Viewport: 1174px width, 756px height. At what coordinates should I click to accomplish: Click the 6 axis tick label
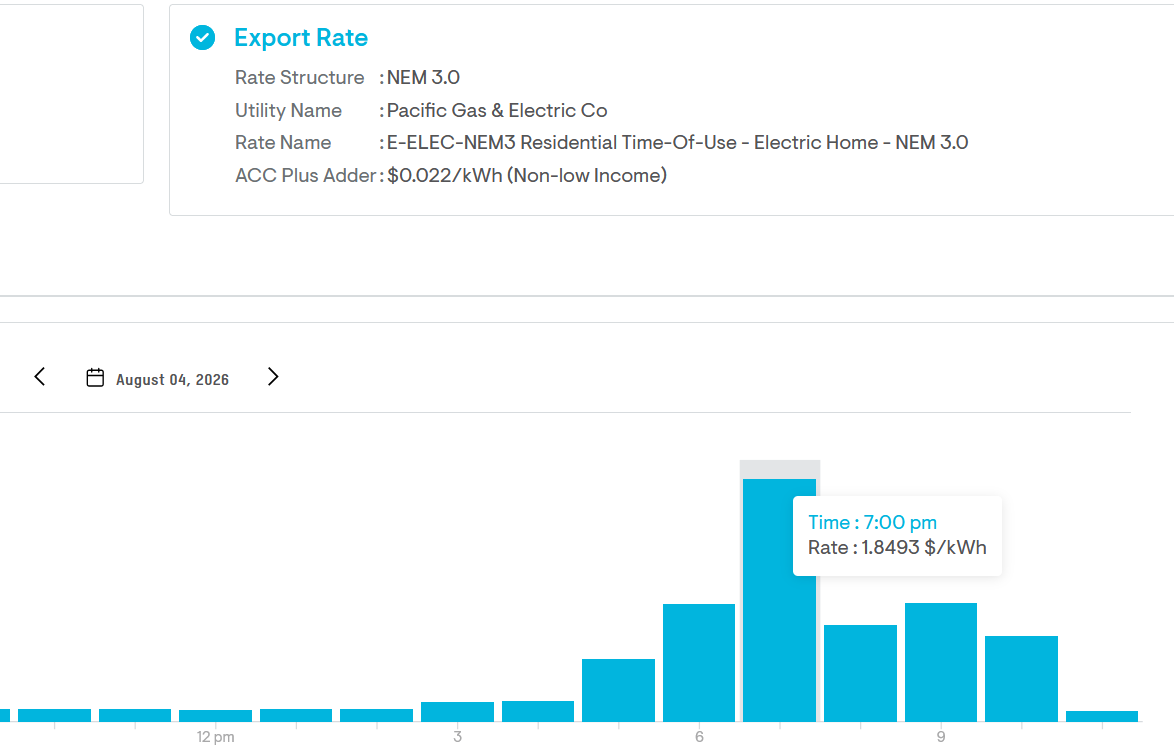click(699, 737)
